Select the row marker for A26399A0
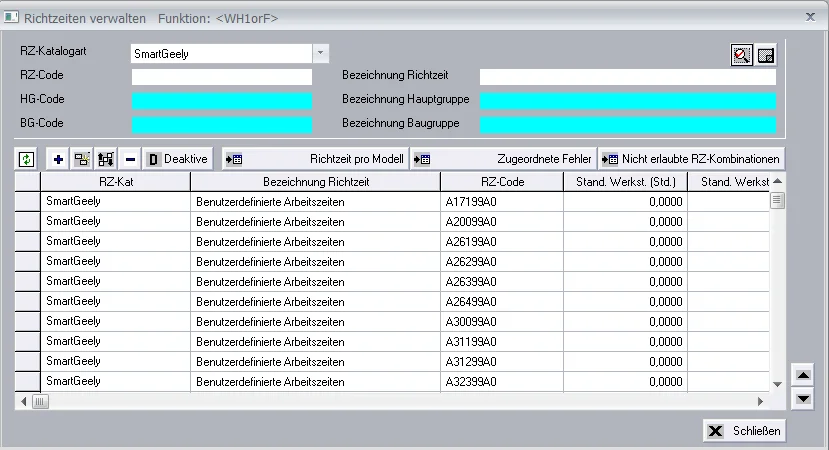Image resolution: width=829 pixels, height=450 pixels. (x=27, y=281)
